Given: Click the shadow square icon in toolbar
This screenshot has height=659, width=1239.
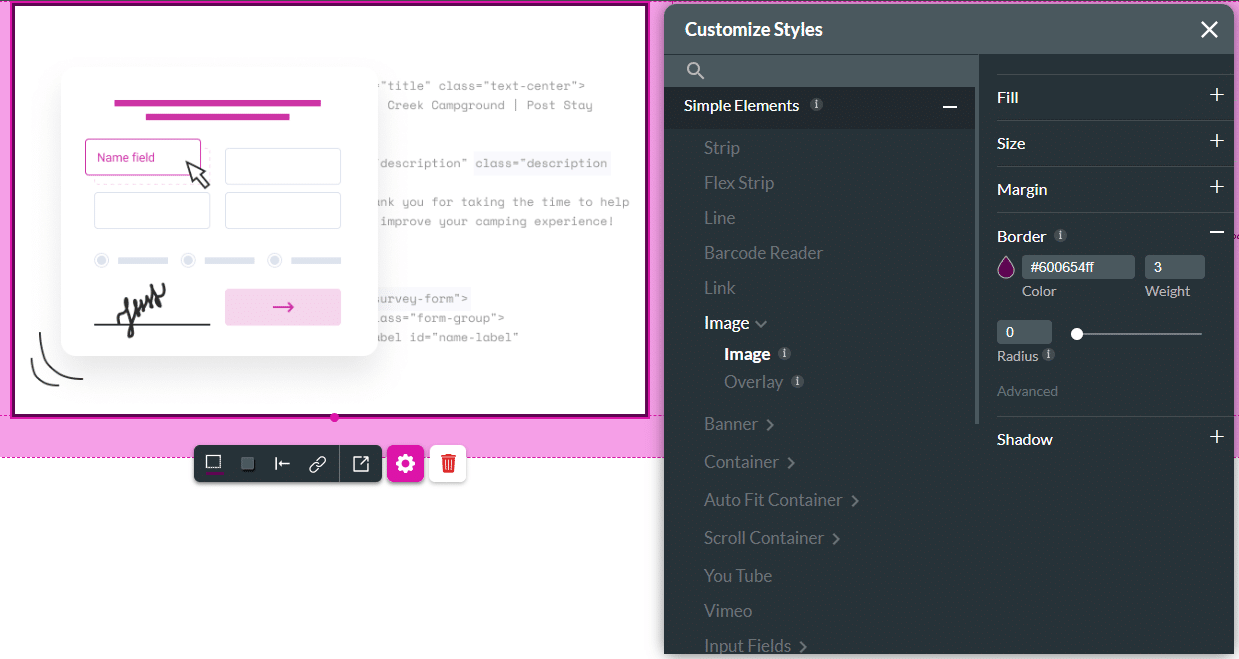Looking at the screenshot, I should click(248, 463).
